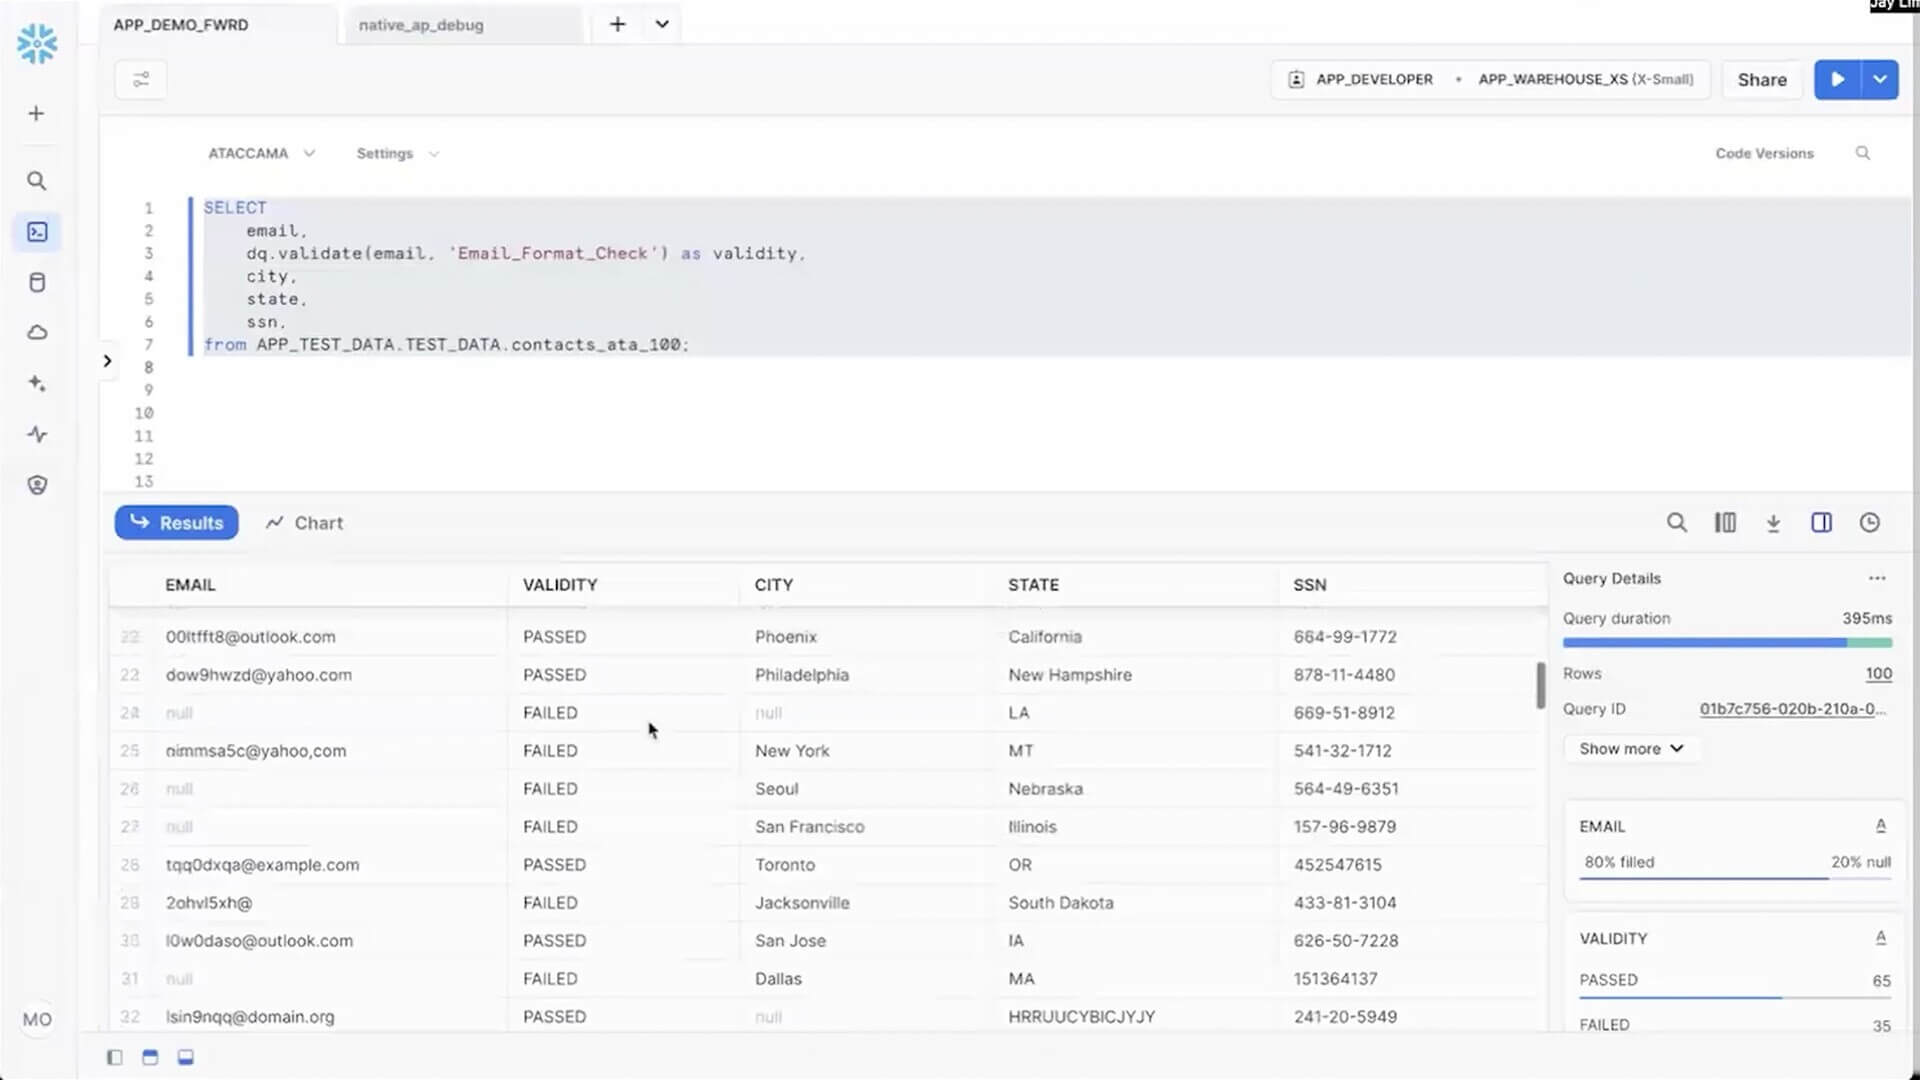
Task: Click the Snowflake logo icon
Action: pos(37,44)
